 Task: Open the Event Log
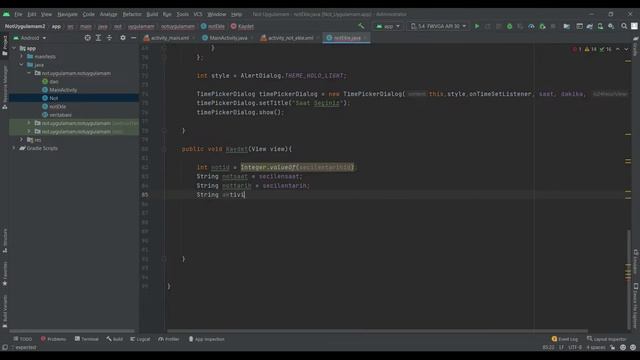pyautogui.click(x=565, y=339)
